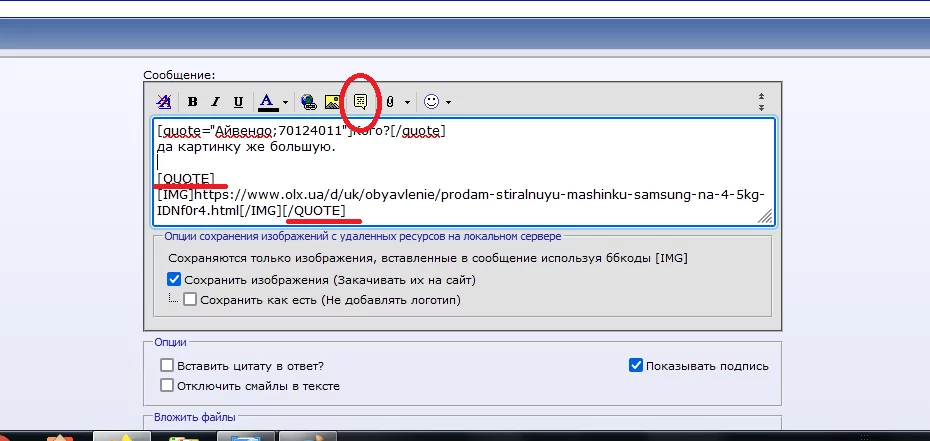Open the font color dropdown arrow
Screen dimensions: 930x441
285,103
